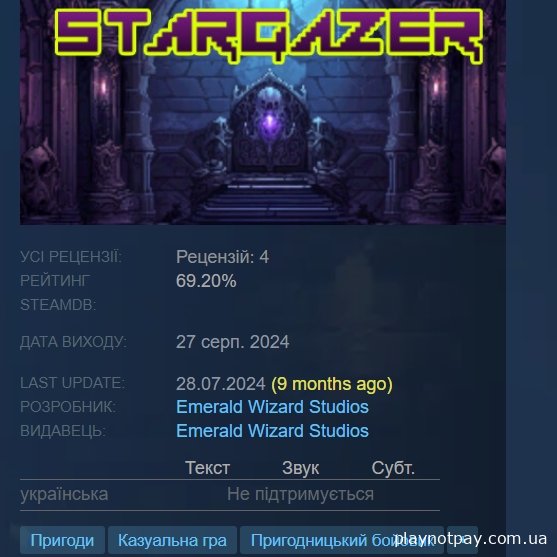Open the 'Пригоди' tag

coord(63,540)
